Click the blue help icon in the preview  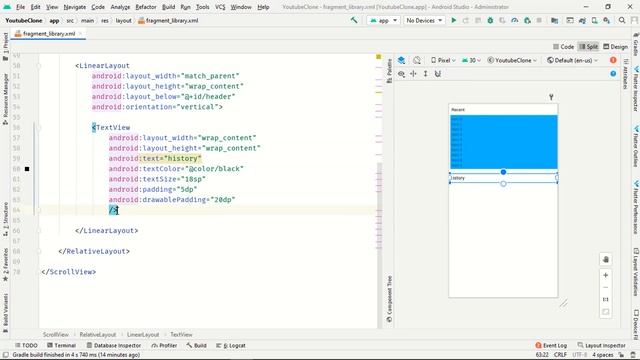tap(613, 73)
